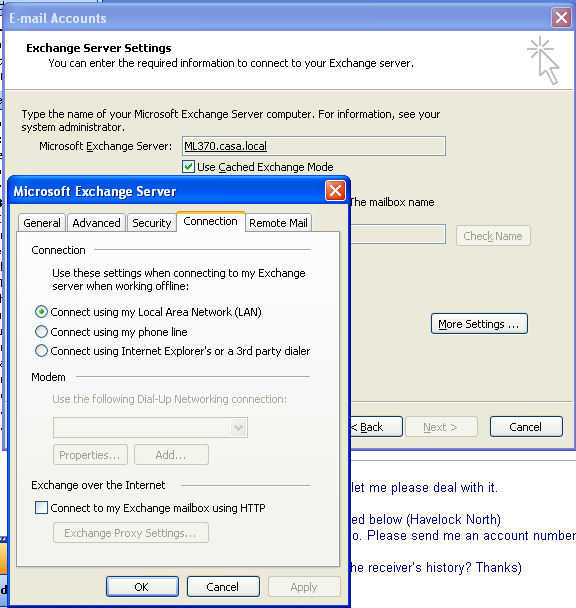This screenshot has width=576, height=608.
Task: Open the Advanced tab
Action: click(x=96, y=223)
